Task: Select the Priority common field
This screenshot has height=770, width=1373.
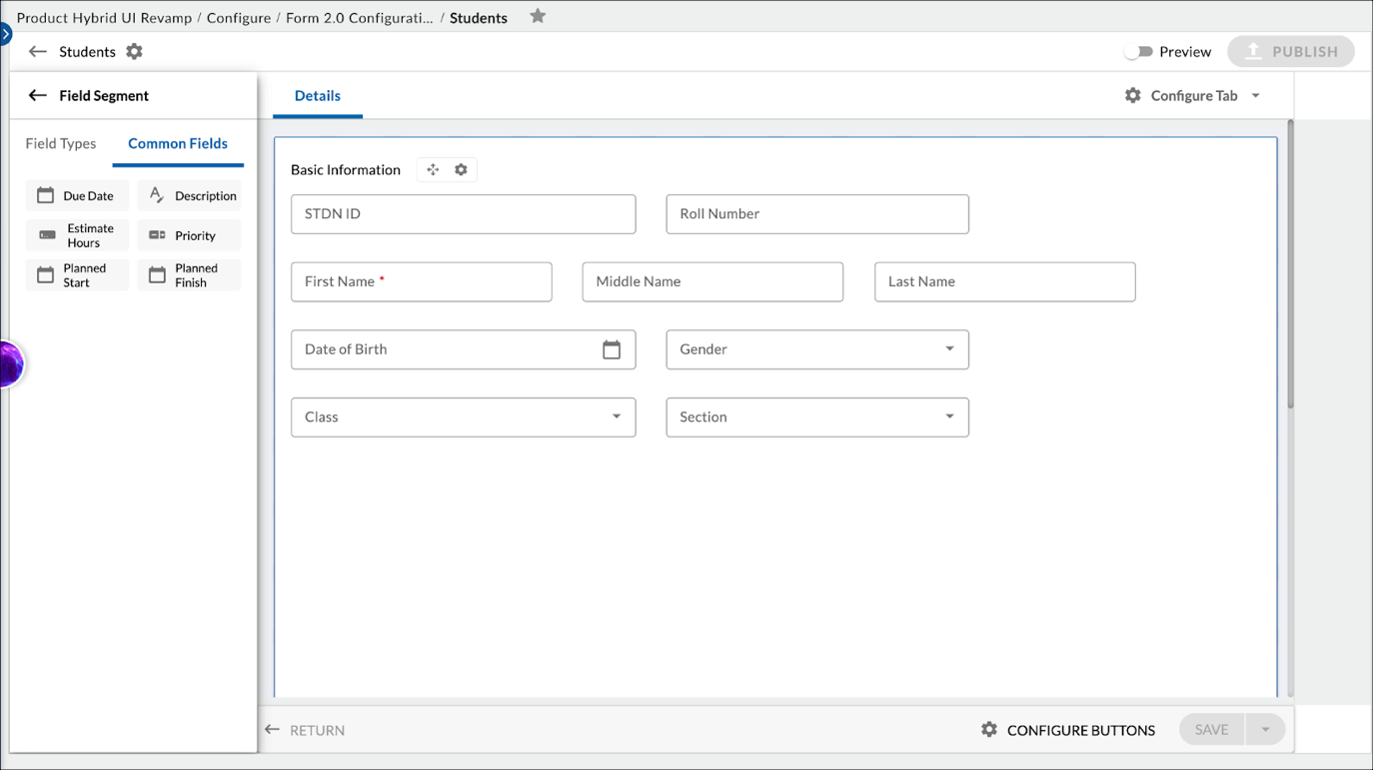Action: click(189, 235)
